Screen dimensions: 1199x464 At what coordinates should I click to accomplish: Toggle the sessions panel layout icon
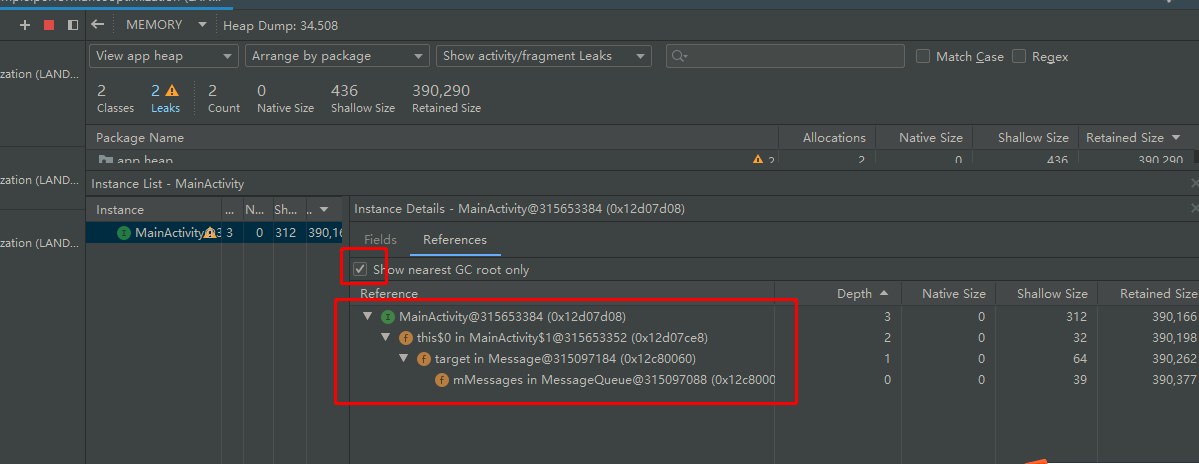click(73, 25)
